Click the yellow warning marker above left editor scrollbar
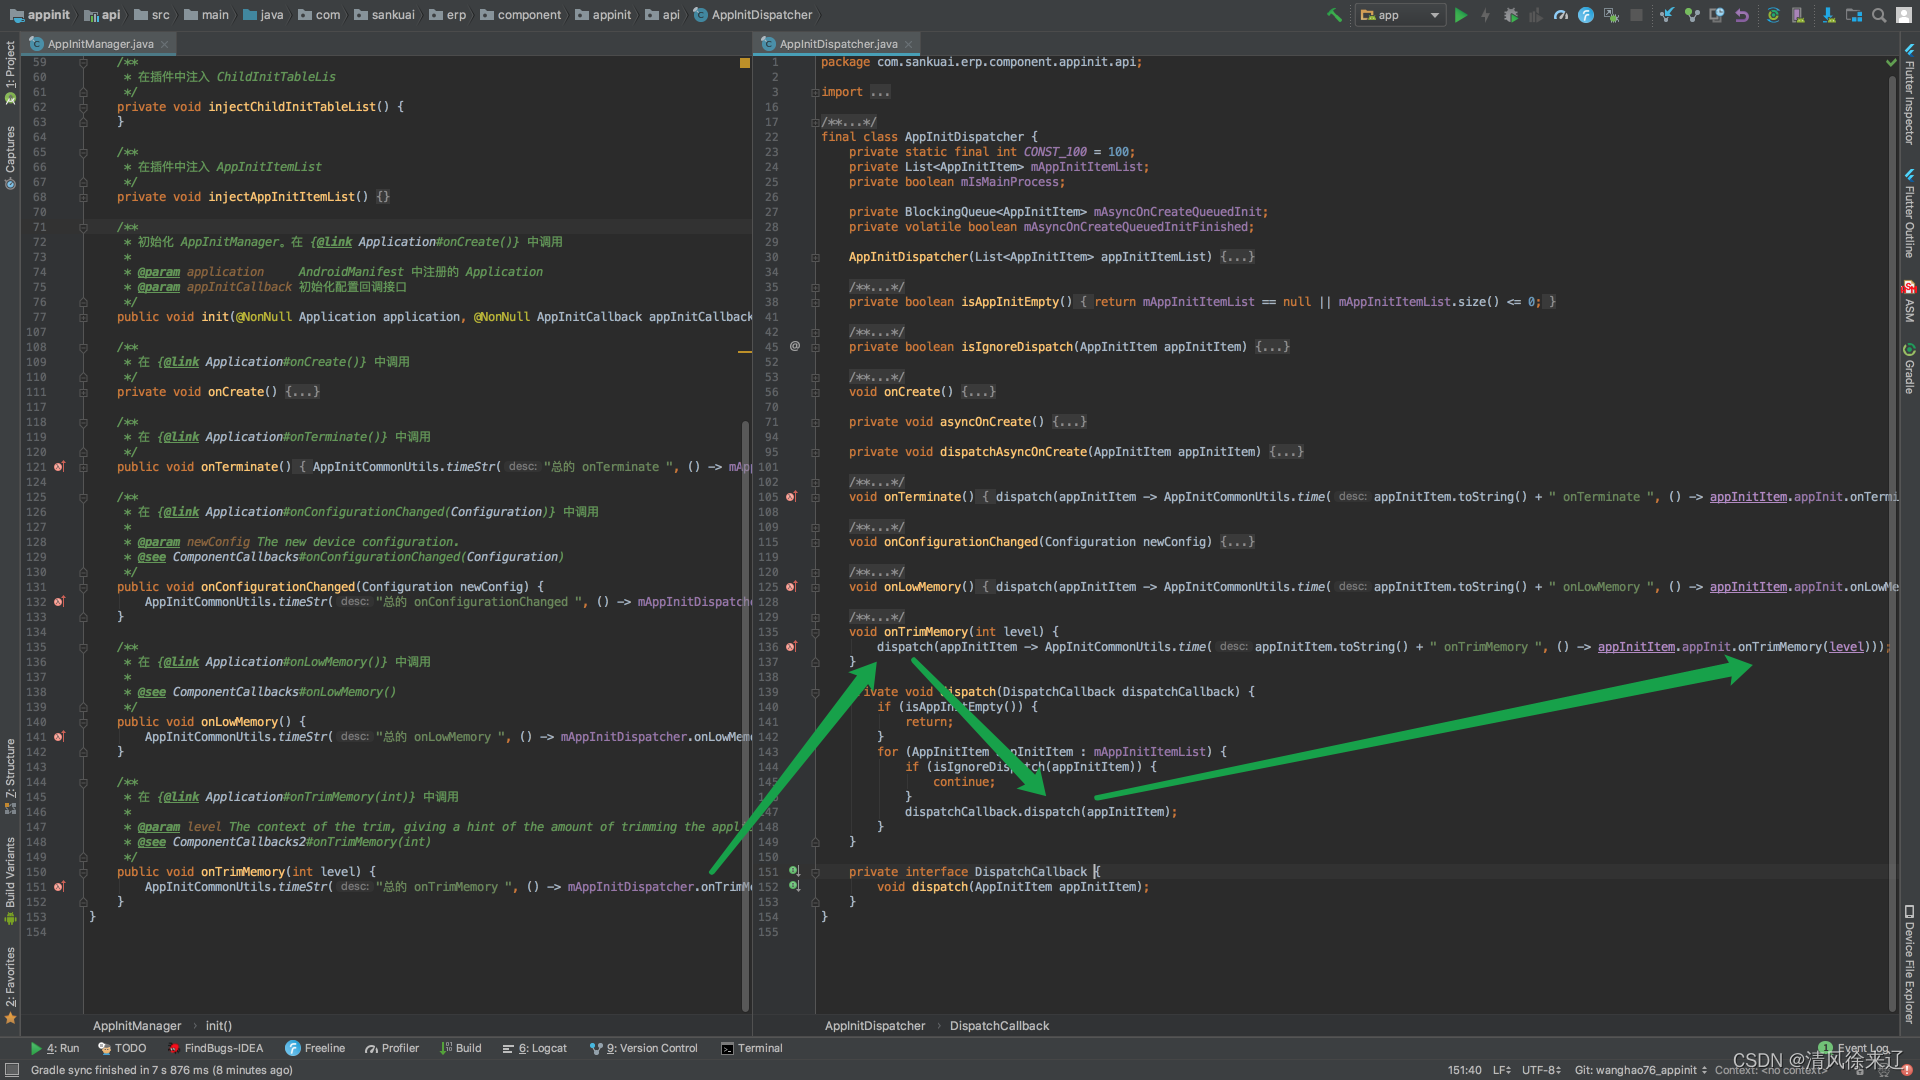 pyautogui.click(x=744, y=63)
